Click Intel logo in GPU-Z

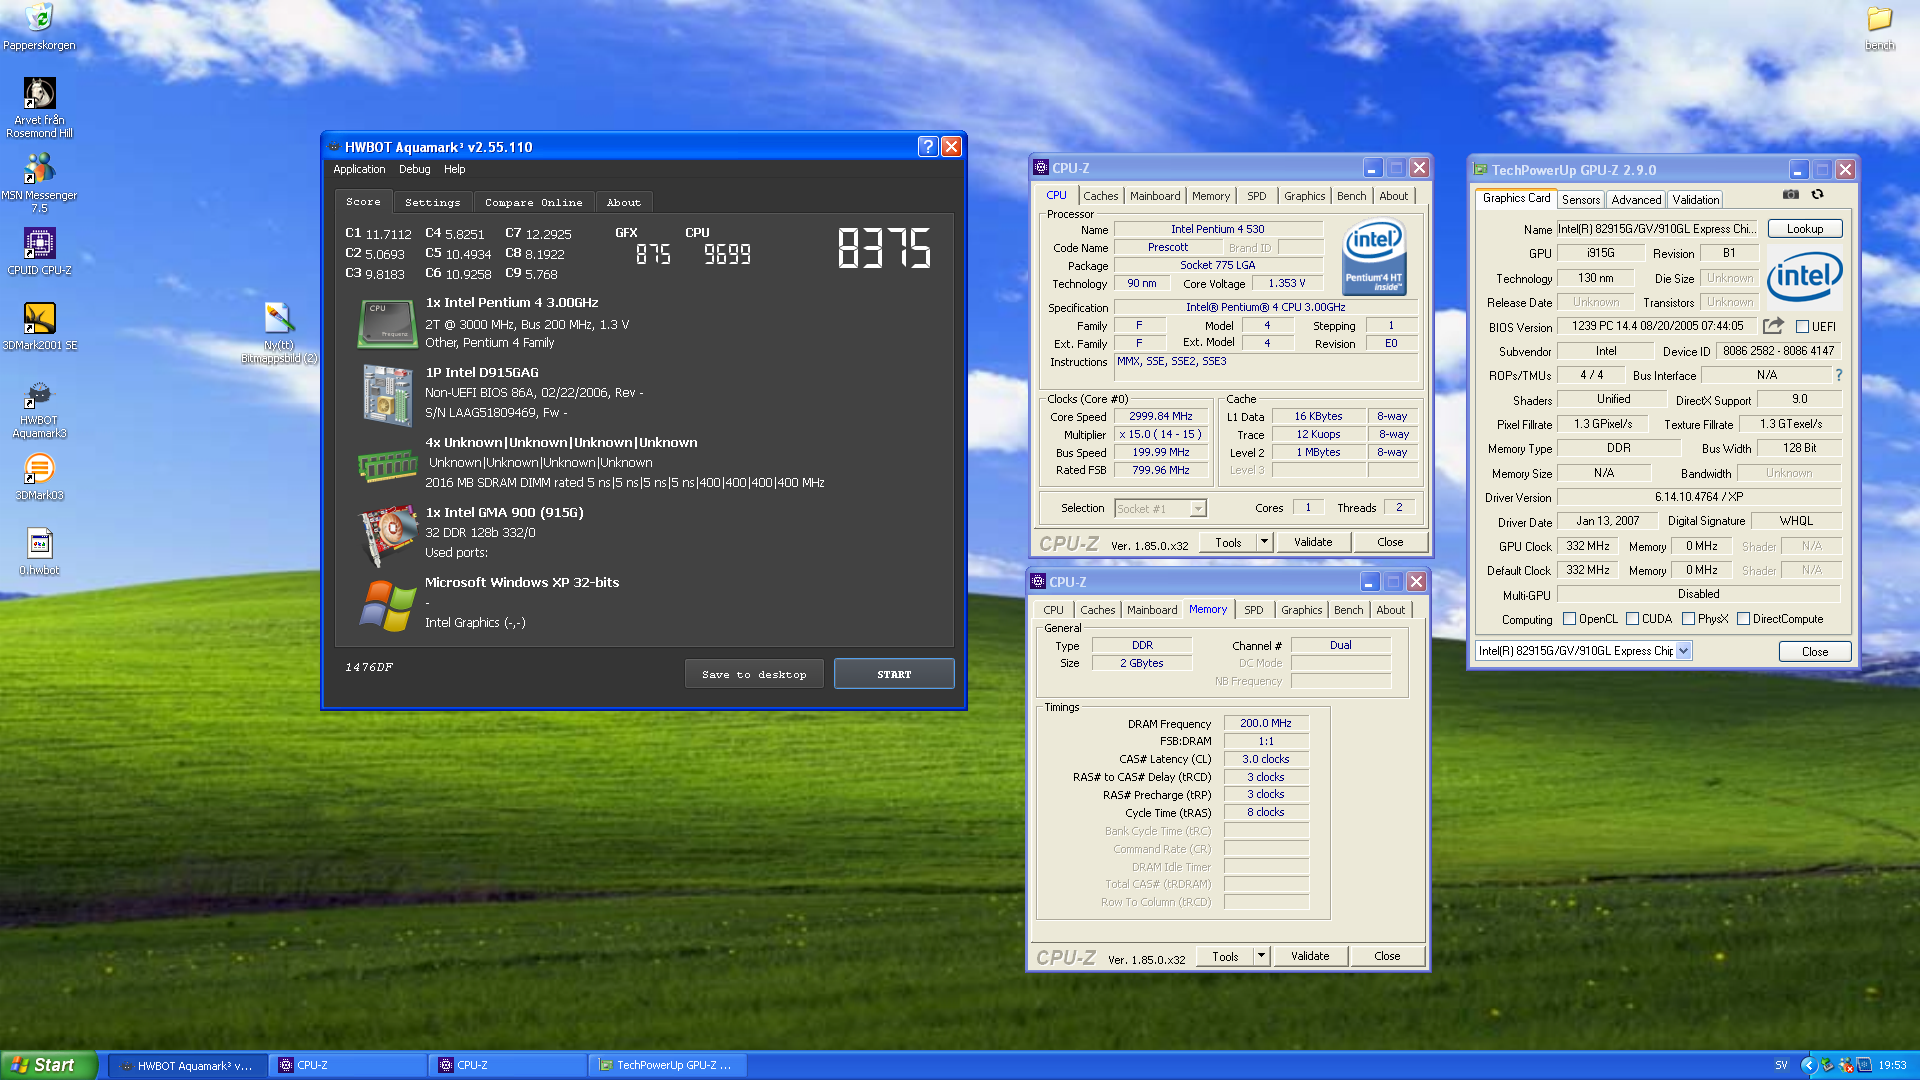tap(1804, 277)
